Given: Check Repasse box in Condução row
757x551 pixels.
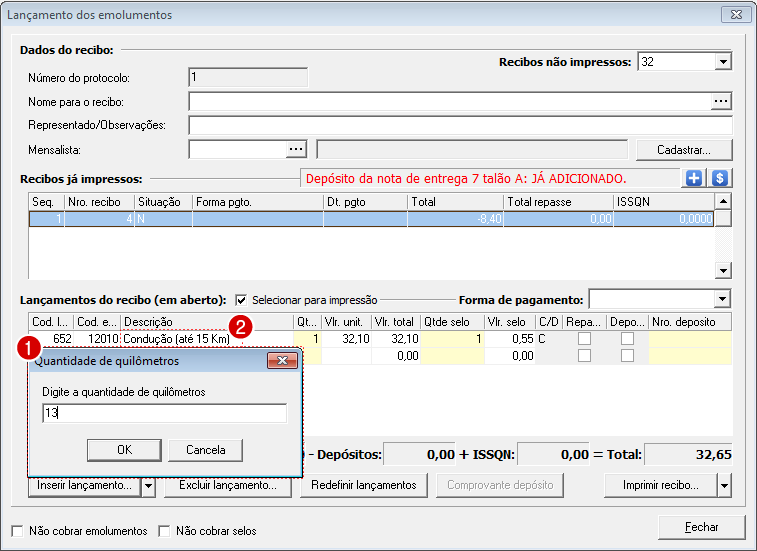Looking at the screenshot, I should 584,339.
